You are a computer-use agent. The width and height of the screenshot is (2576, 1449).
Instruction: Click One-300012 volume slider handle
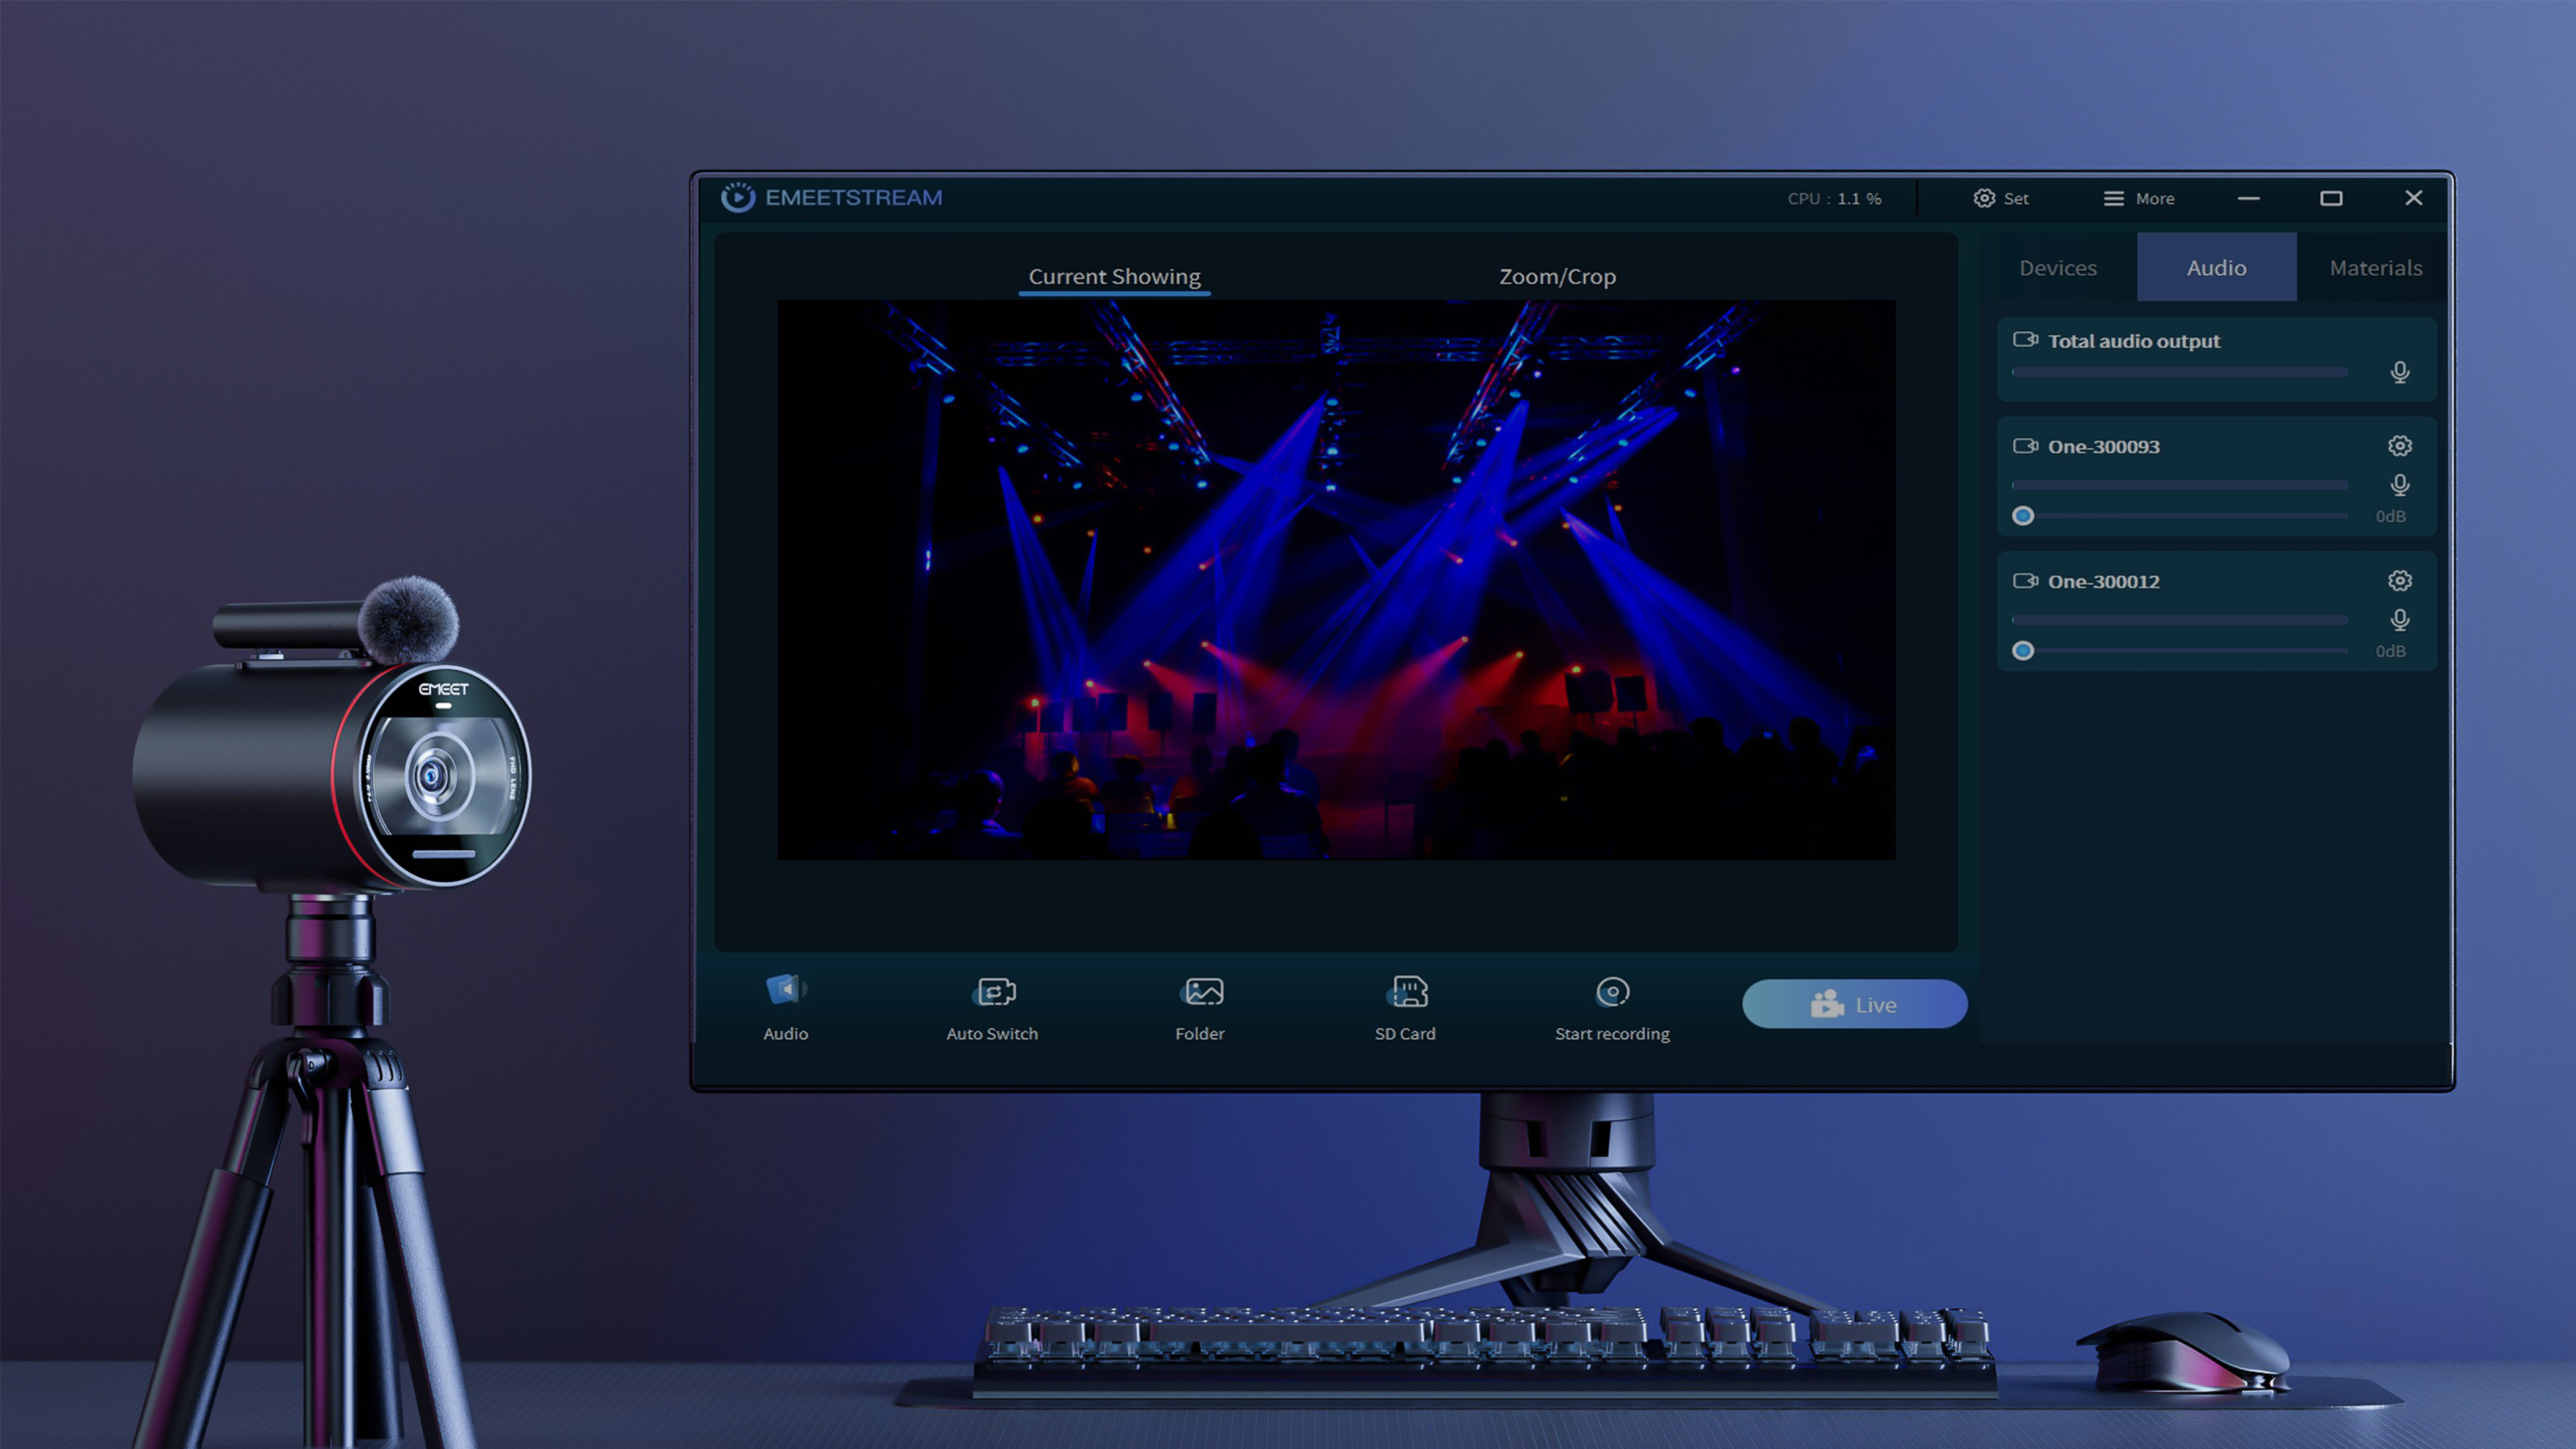point(2022,651)
